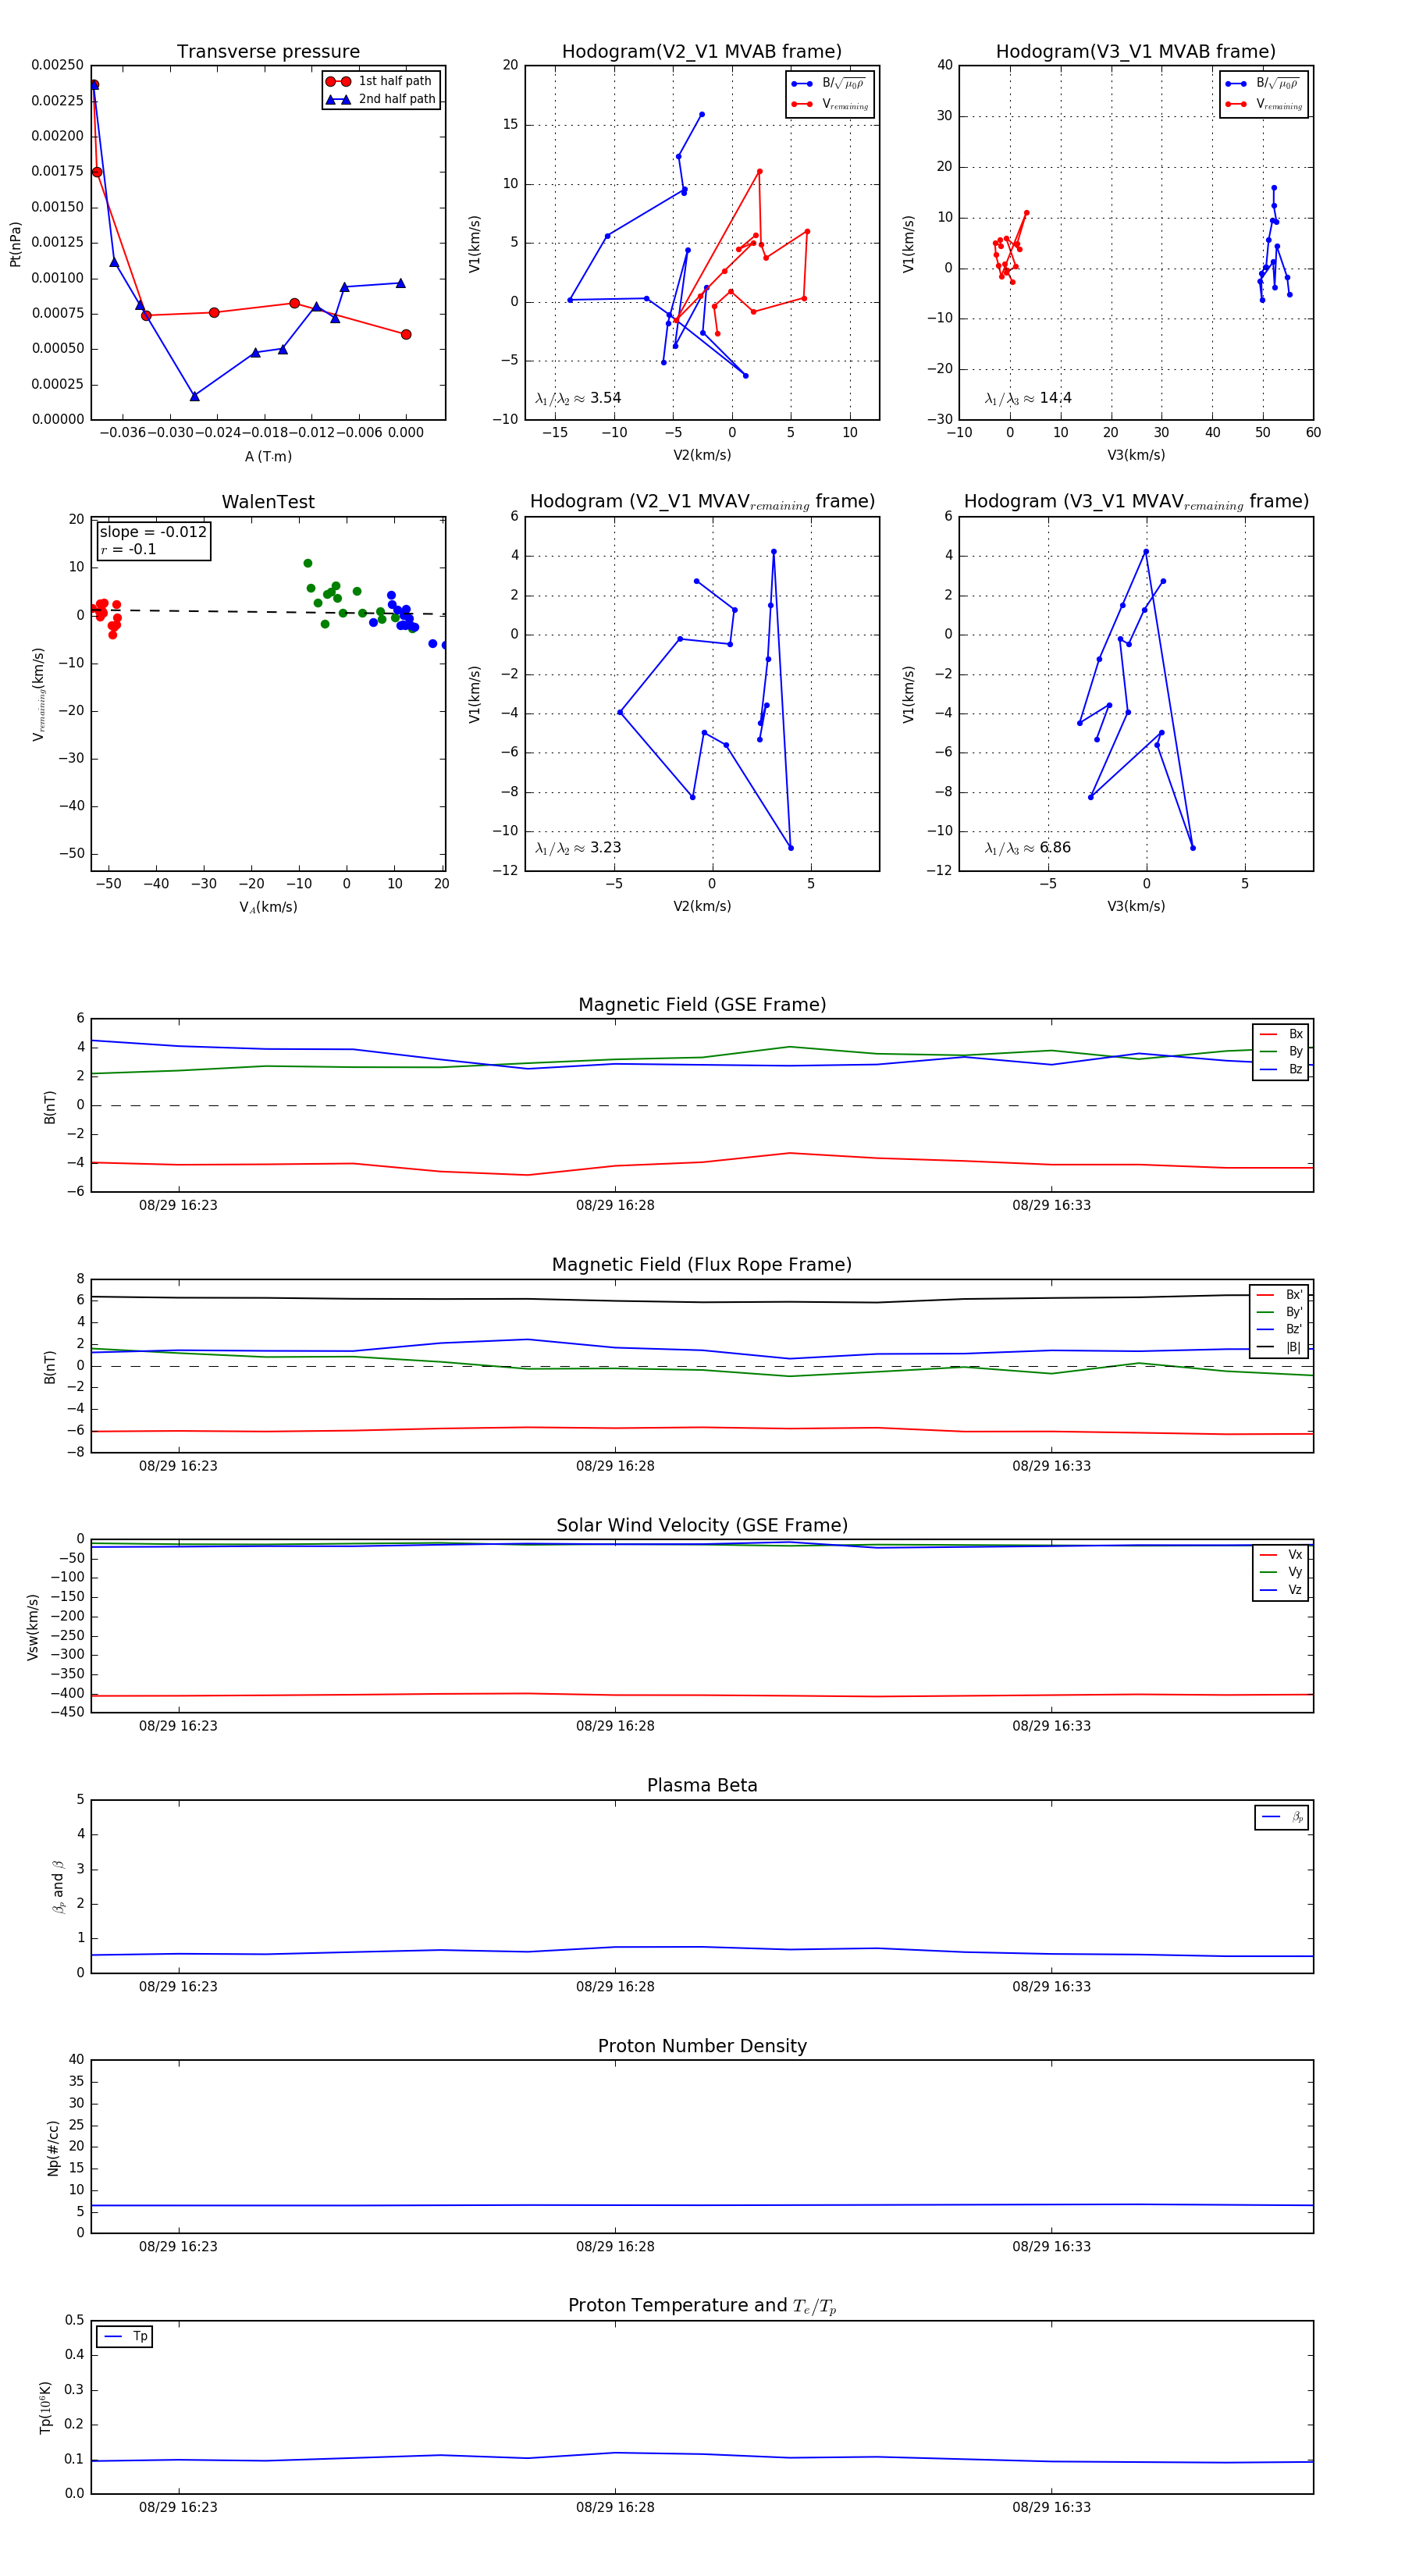
Task: Click "08/29 16:28" tick under Plasma Beta plot
Action: [615, 1987]
